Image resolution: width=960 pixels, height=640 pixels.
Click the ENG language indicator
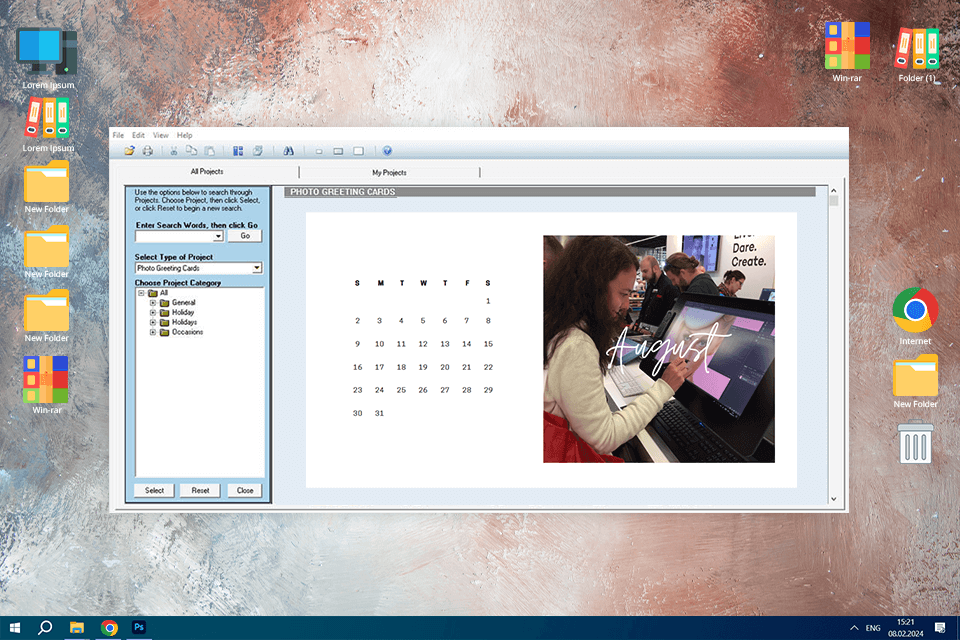(873, 628)
